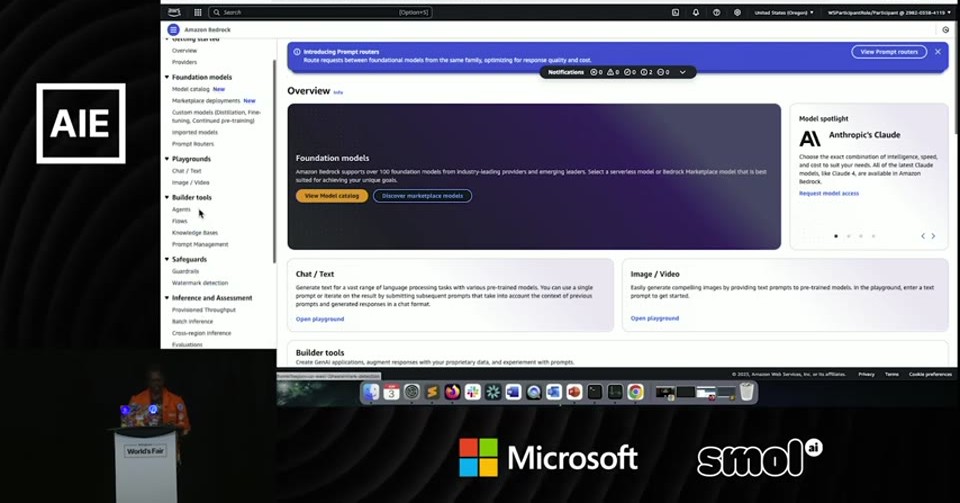Focus the AWS console search field
Screen dimensions: 960x503
(x=320, y=12)
